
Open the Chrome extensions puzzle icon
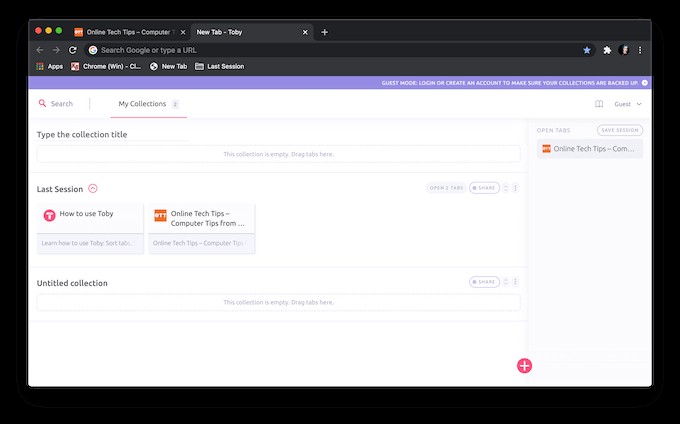607,50
